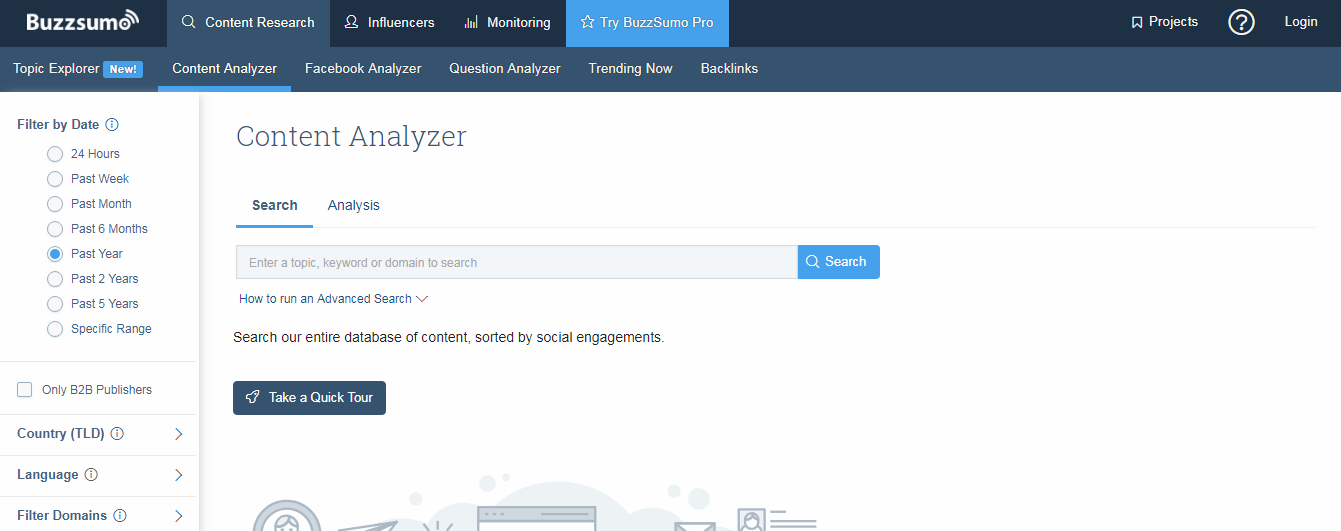
Task: Click info icon beside Language
Action: coord(91,475)
